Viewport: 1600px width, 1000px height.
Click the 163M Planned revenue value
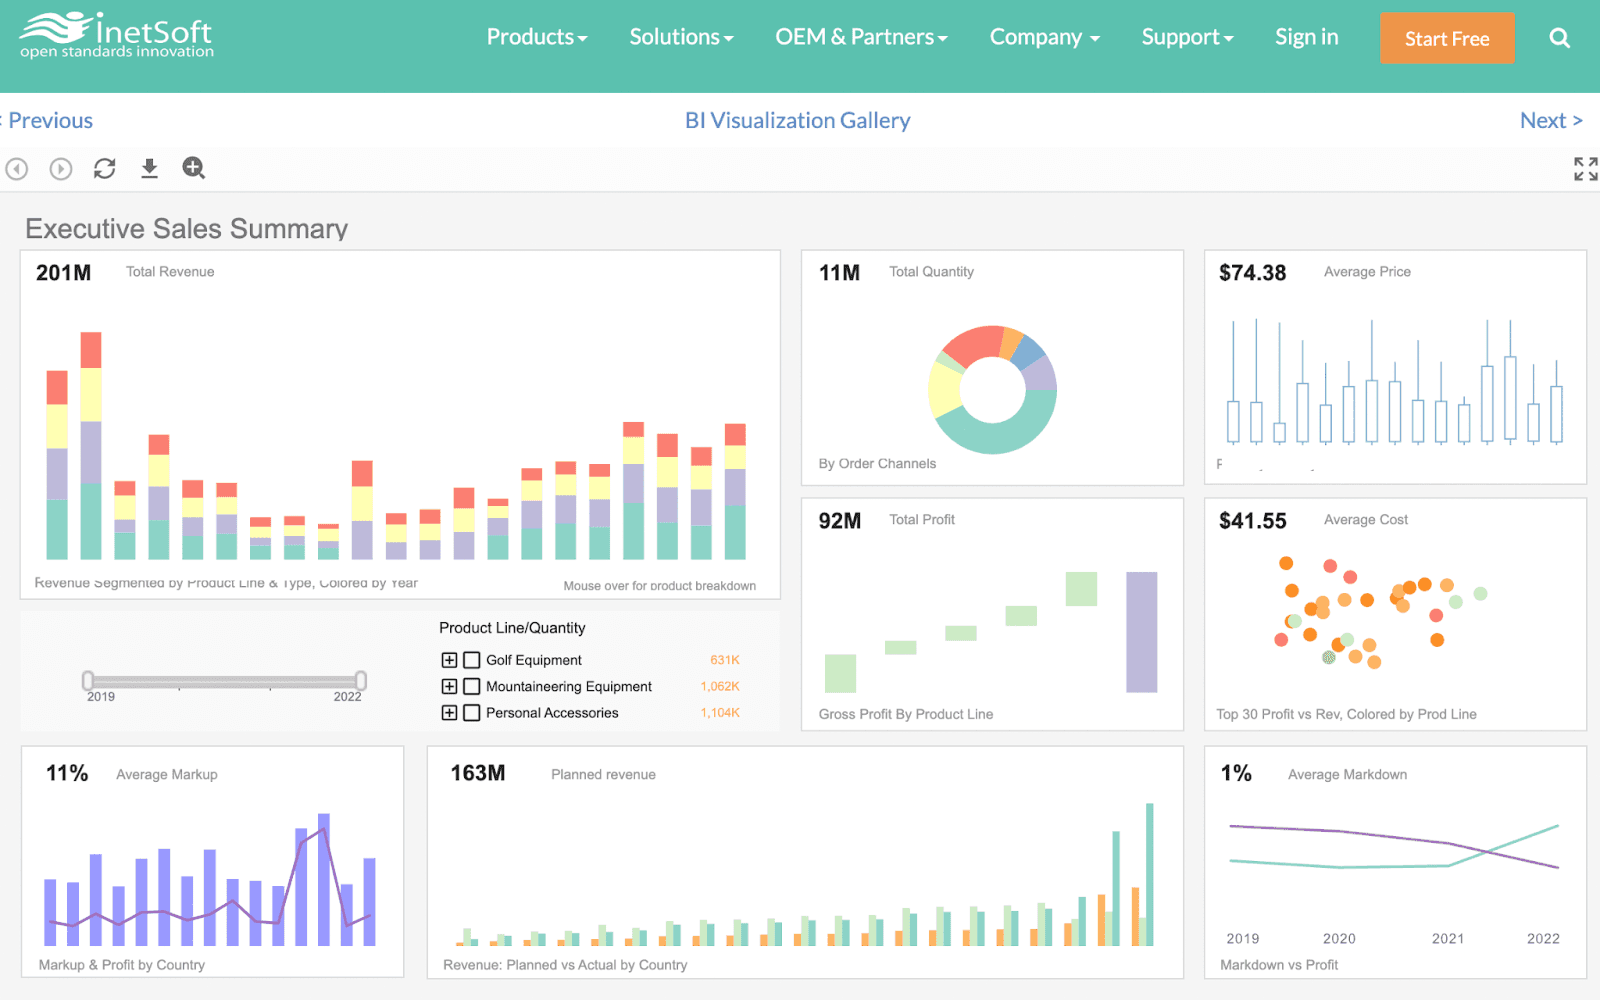point(477,773)
